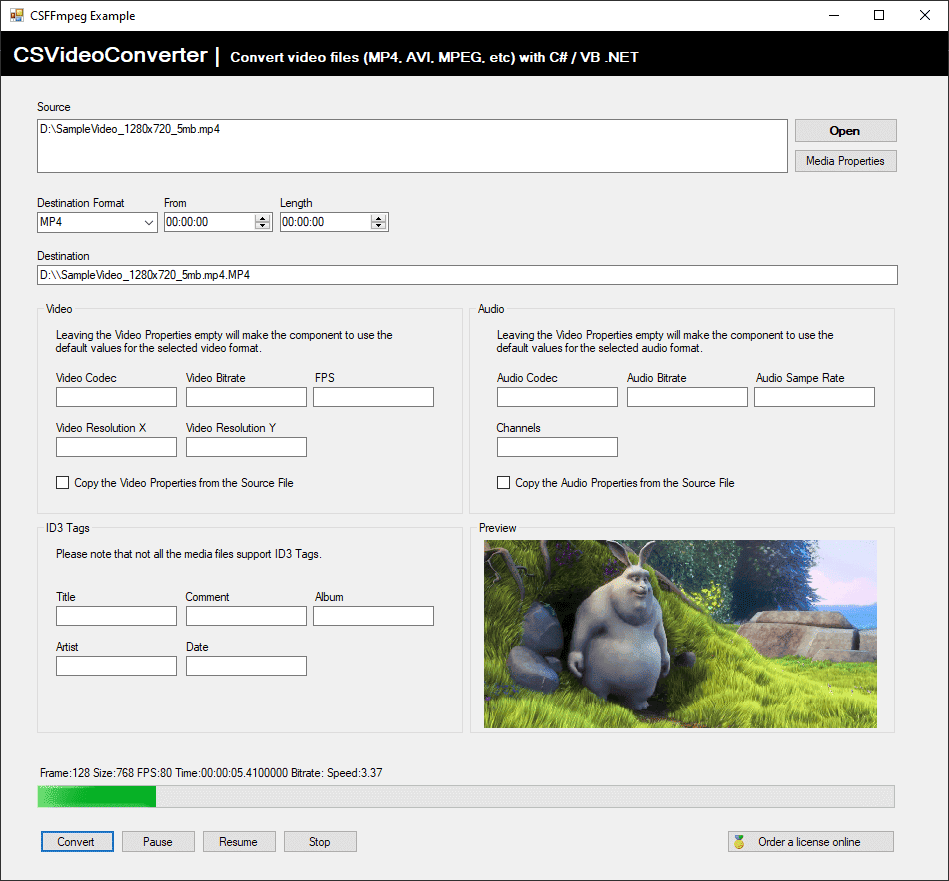Screen dimensions: 949x881
Task: Click the medal icon on license button
Action: (739, 841)
